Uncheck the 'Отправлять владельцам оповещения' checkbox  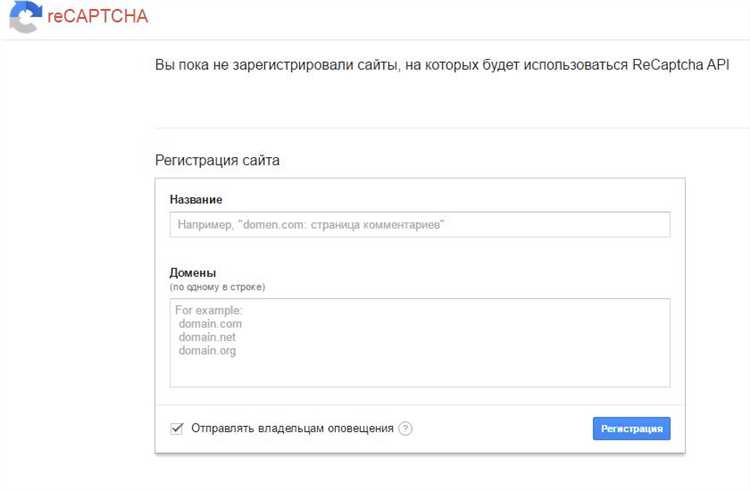[177, 429]
